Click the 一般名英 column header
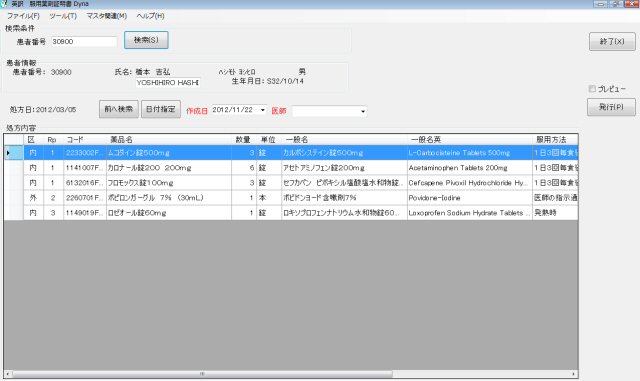This screenshot has height=381, width=640. [469, 140]
